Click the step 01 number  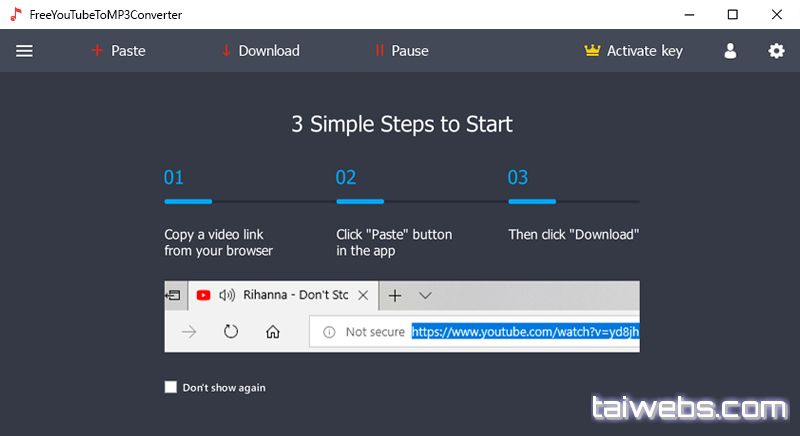[173, 177]
